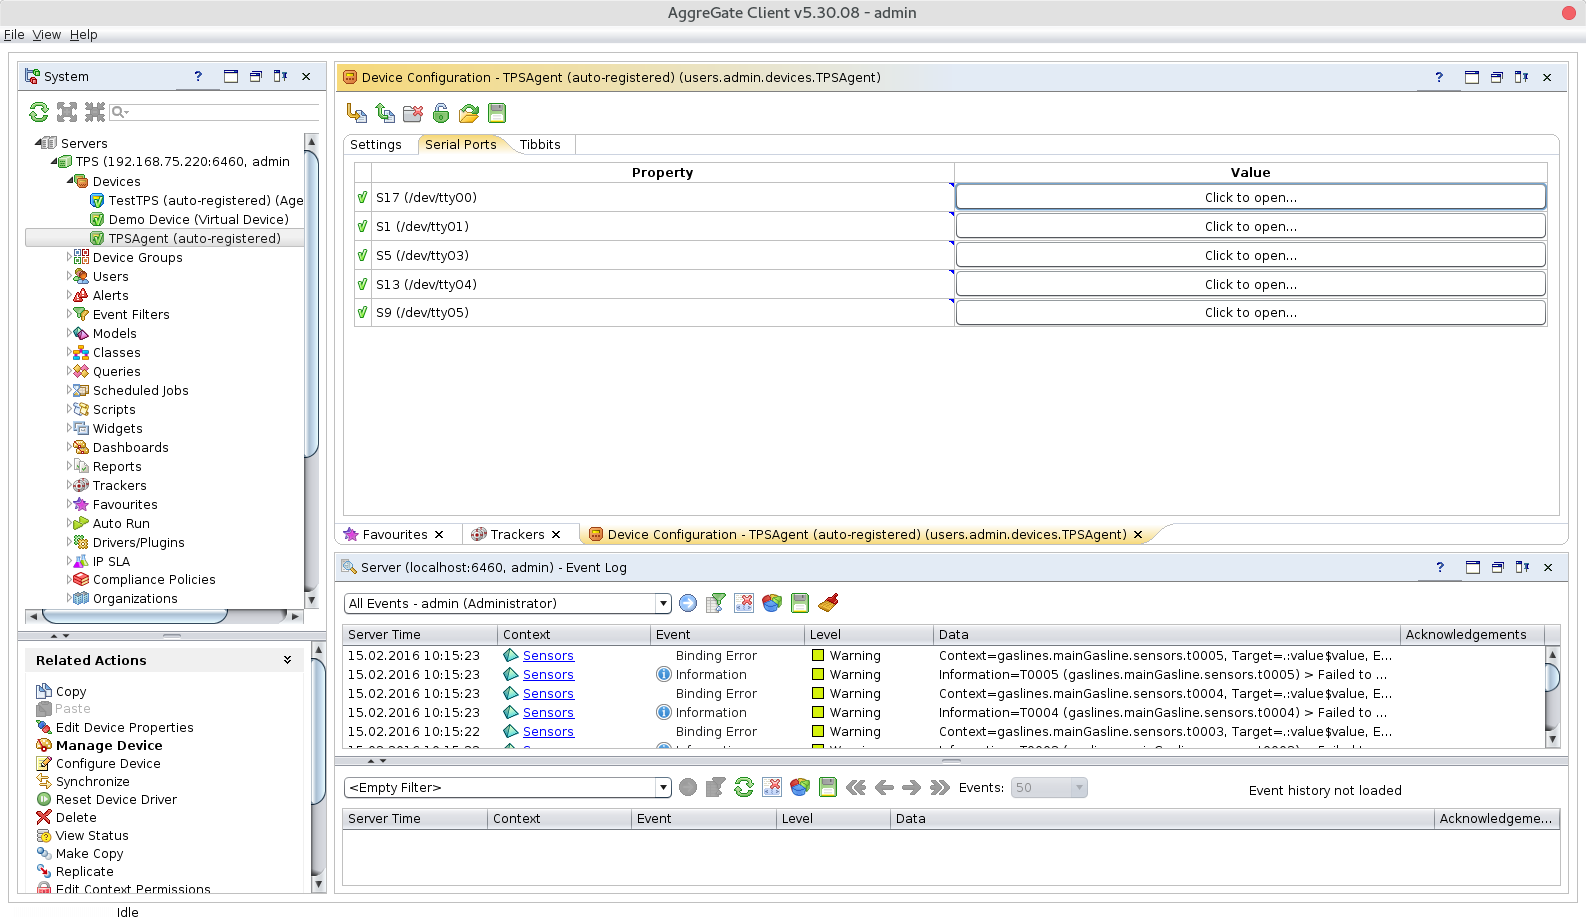Click the red X table icon in history toolbar
1586x921 pixels.
(x=772, y=787)
